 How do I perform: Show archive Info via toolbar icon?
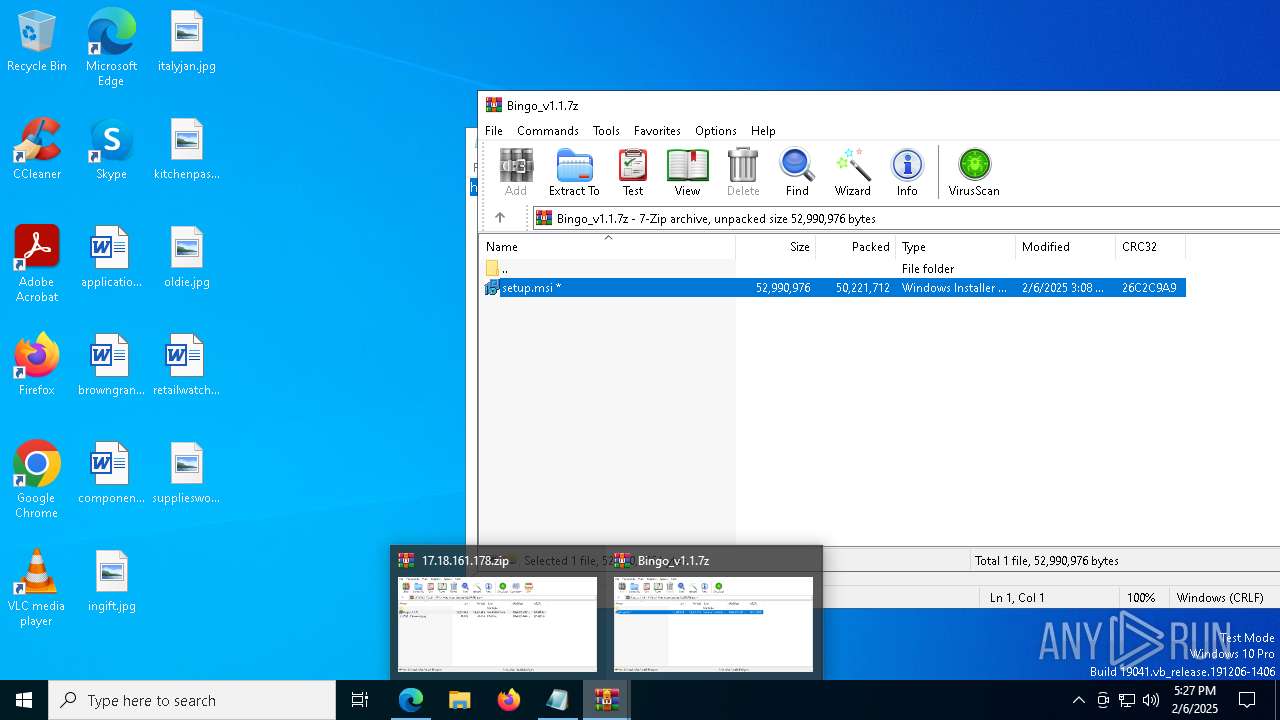coord(907,172)
